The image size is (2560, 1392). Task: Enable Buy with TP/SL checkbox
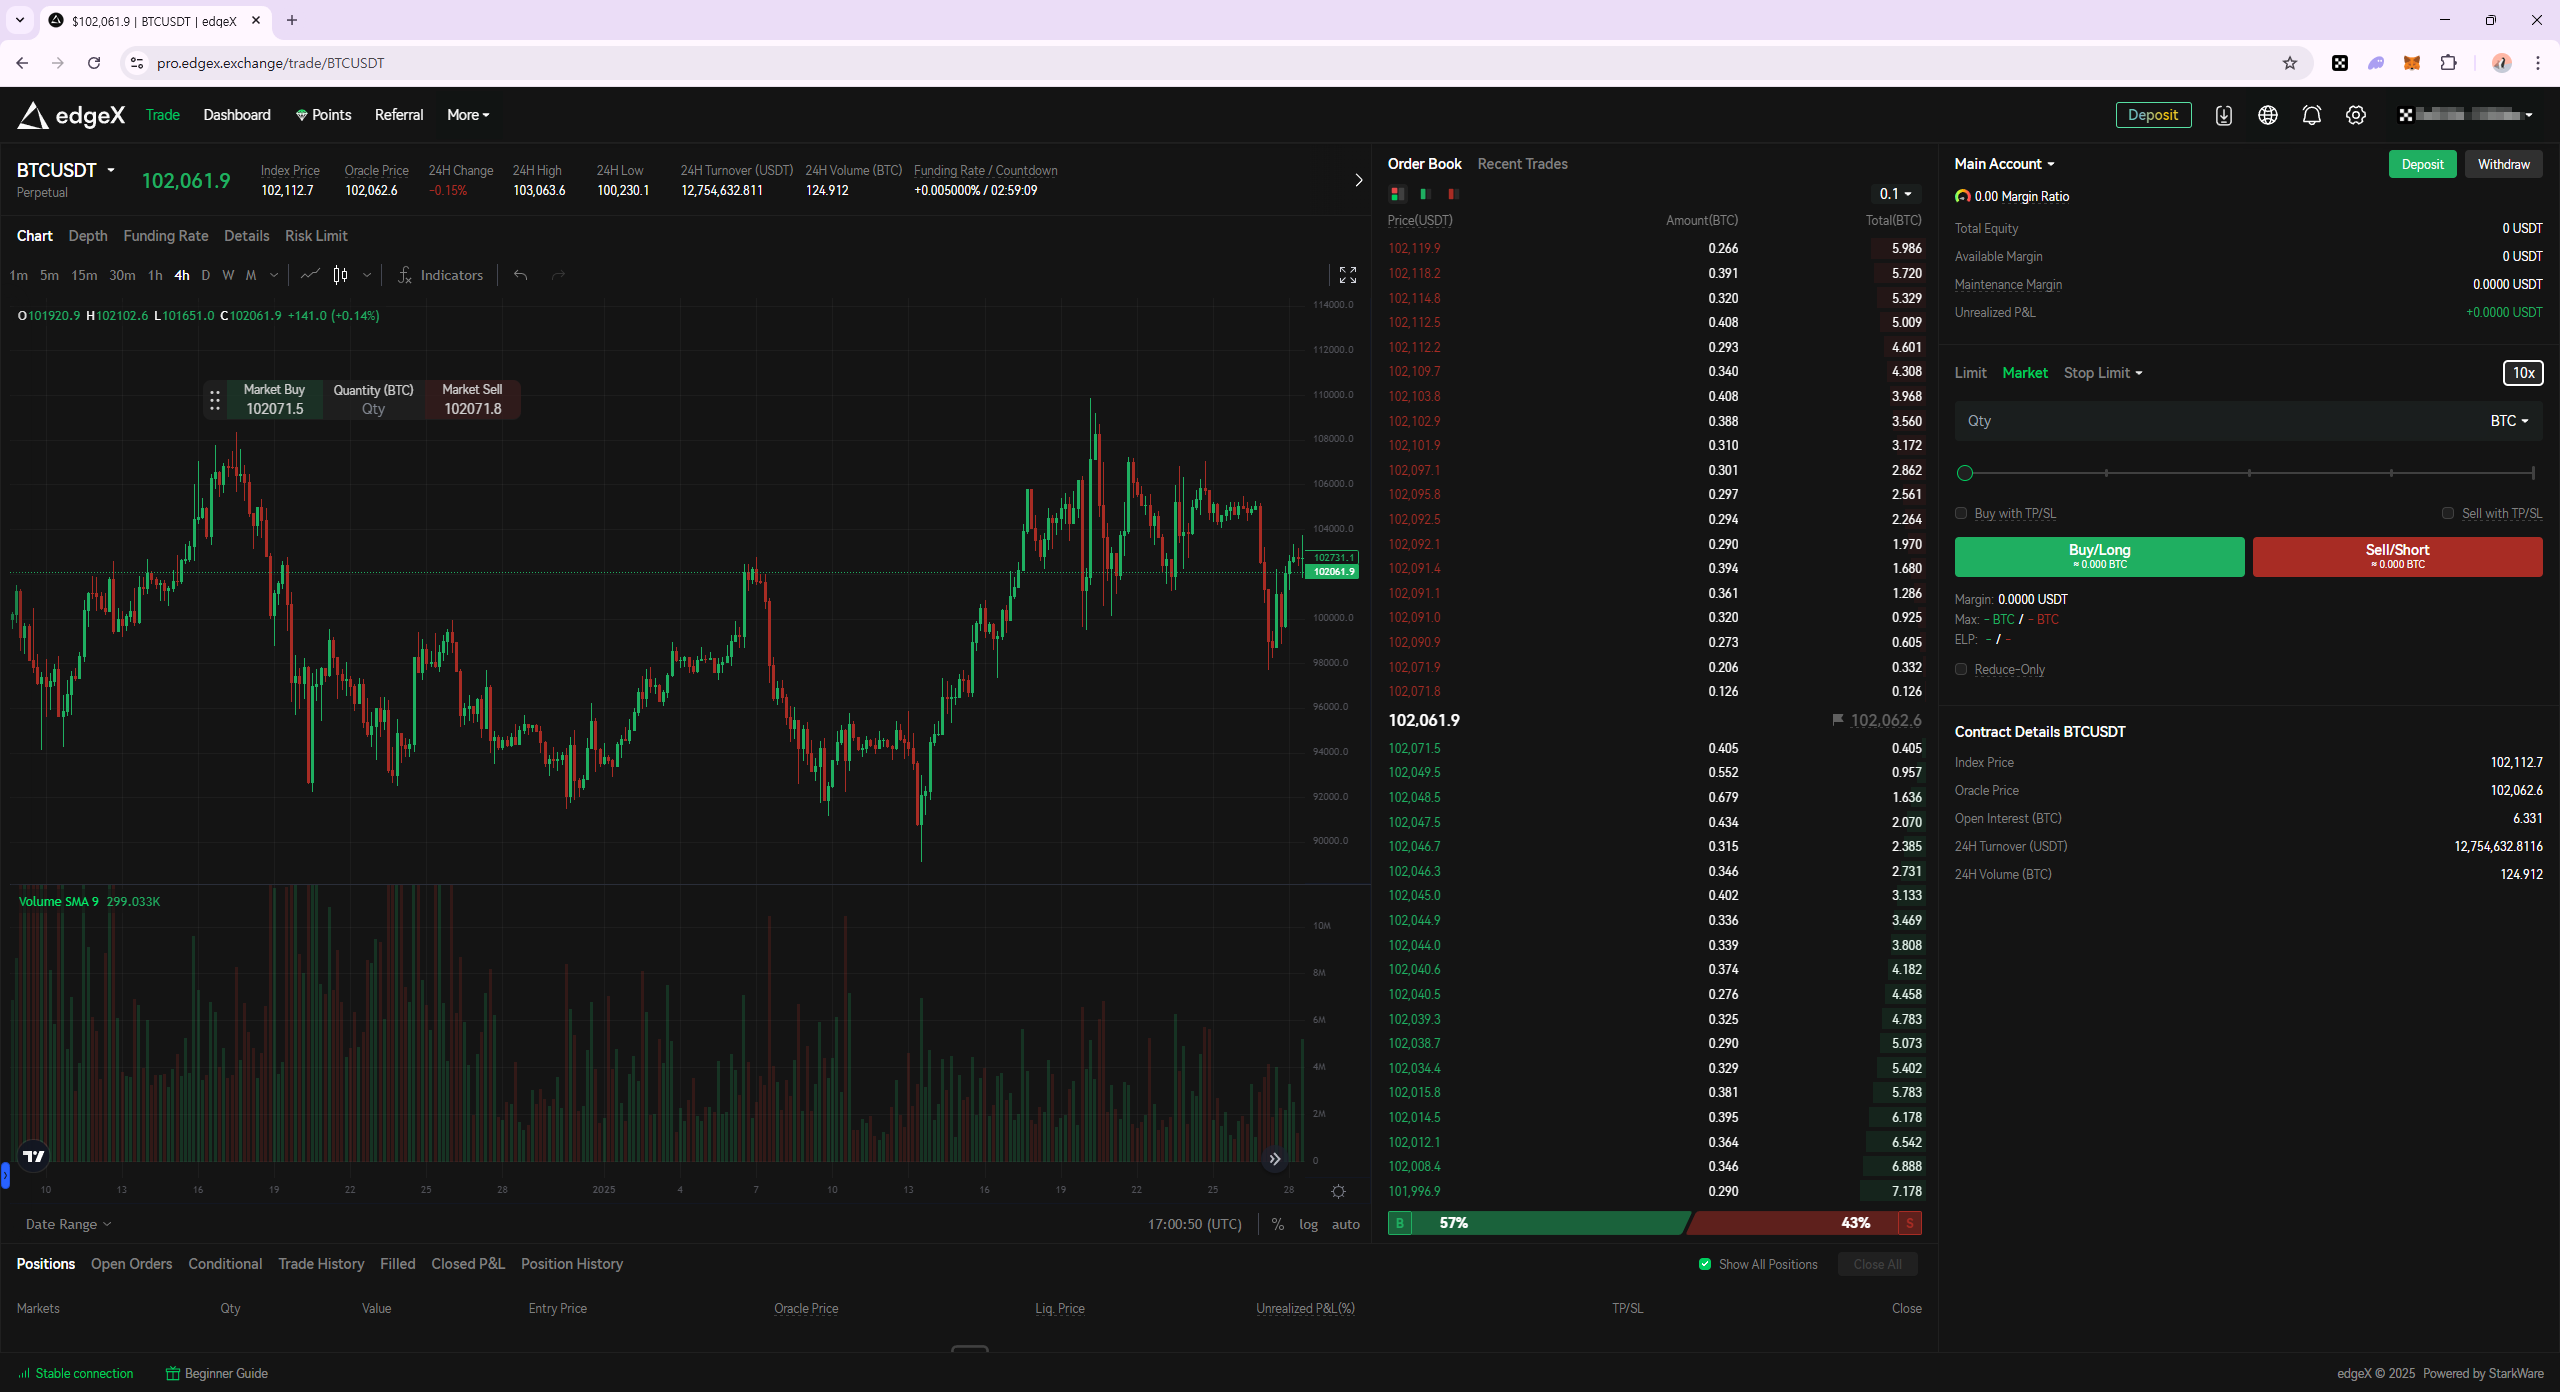coord(1961,513)
